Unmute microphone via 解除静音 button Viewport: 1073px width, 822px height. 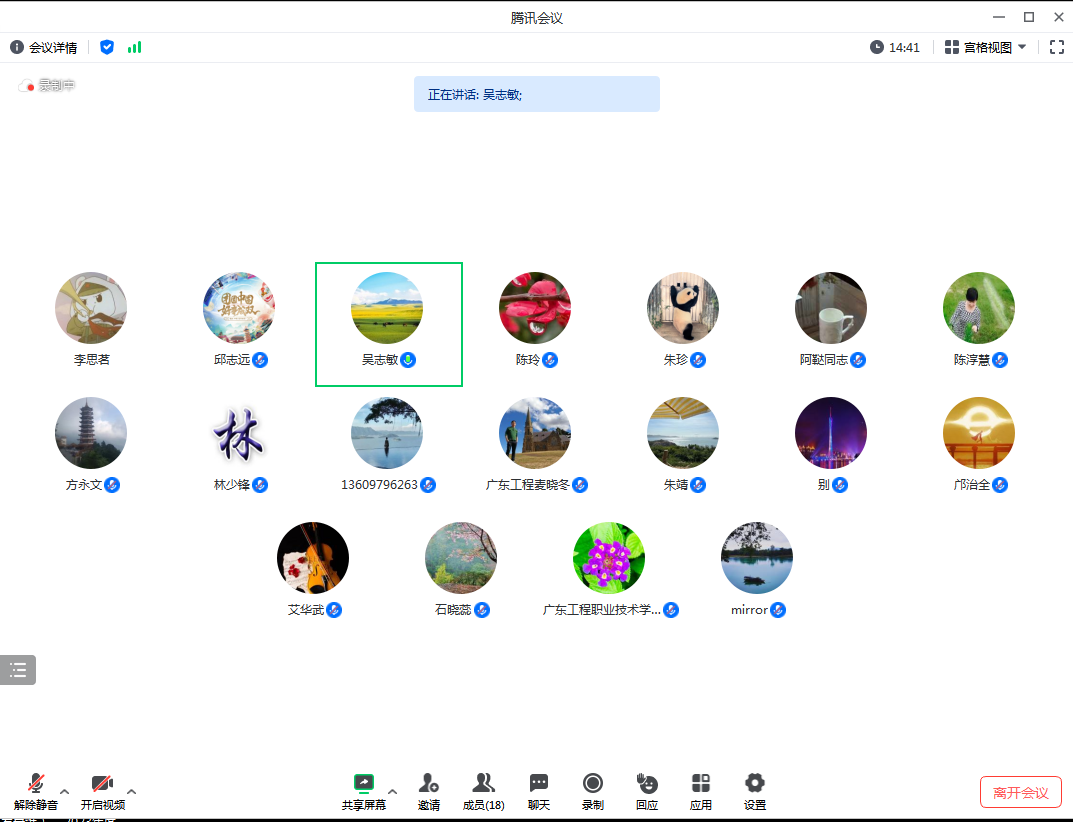click(x=36, y=783)
